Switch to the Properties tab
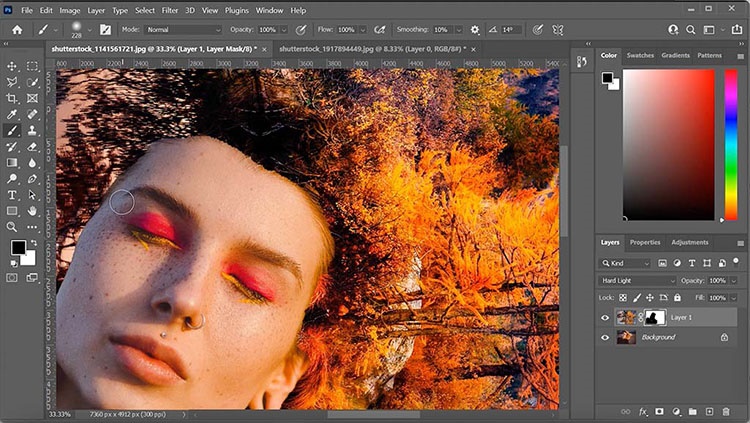The width and height of the screenshot is (750, 423). coord(645,242)
